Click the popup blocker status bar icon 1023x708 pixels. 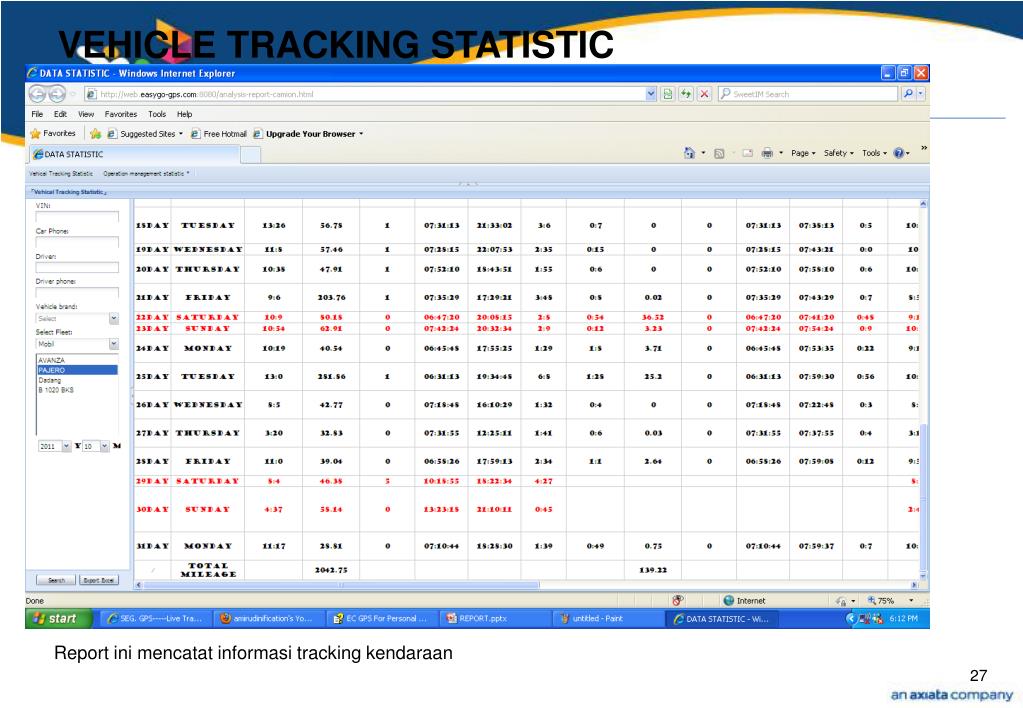[x=678, y=600]
